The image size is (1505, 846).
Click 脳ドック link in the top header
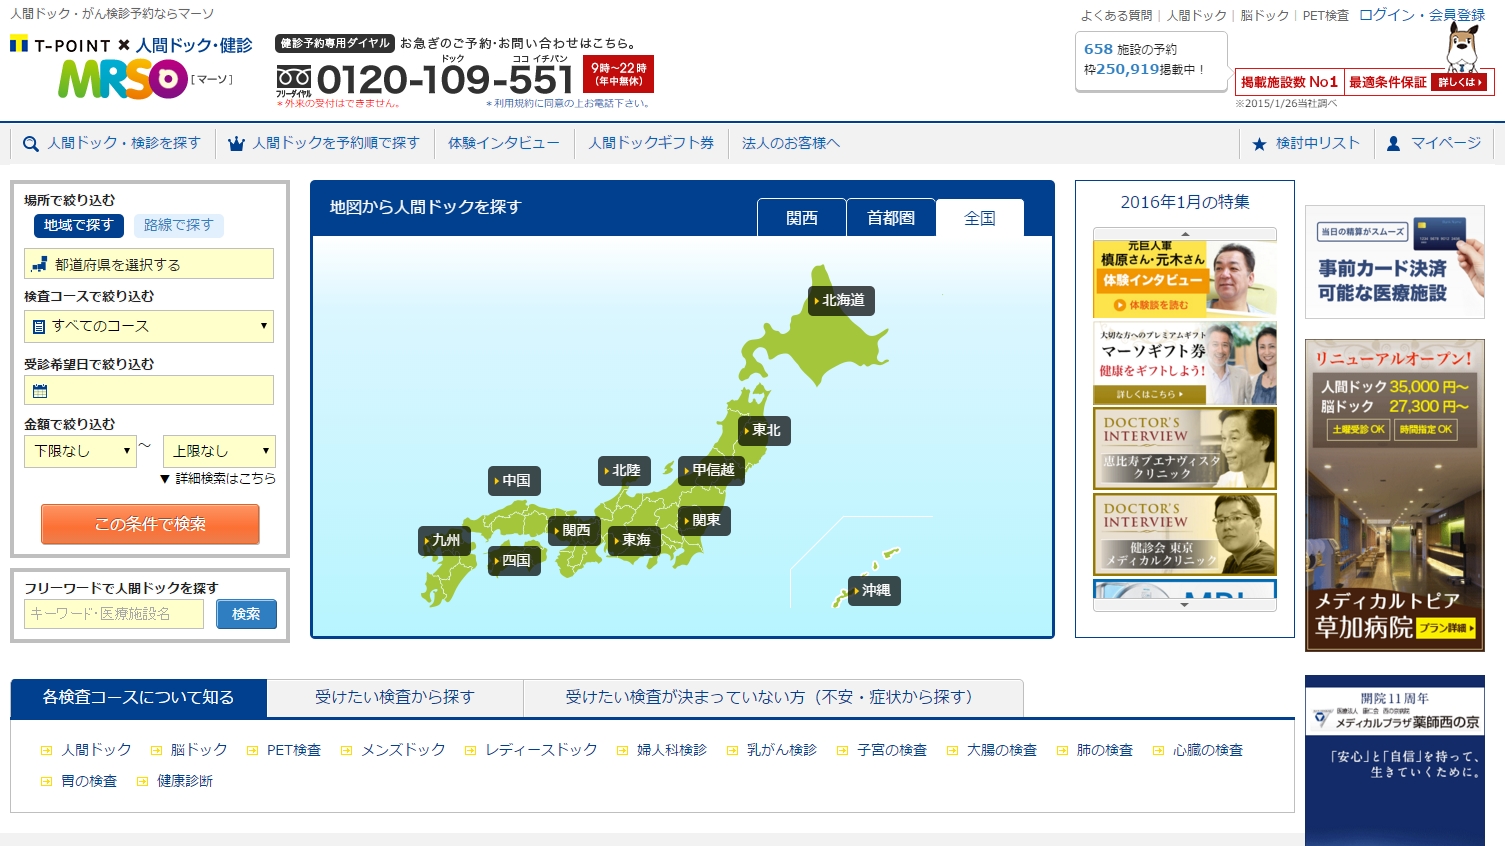pyautogui.click(x=1264, y=15)
